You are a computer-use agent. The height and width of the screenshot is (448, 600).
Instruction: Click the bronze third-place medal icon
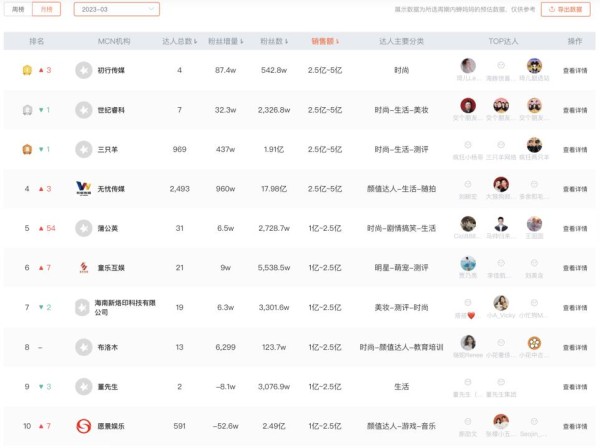click(x=27, y=149)
